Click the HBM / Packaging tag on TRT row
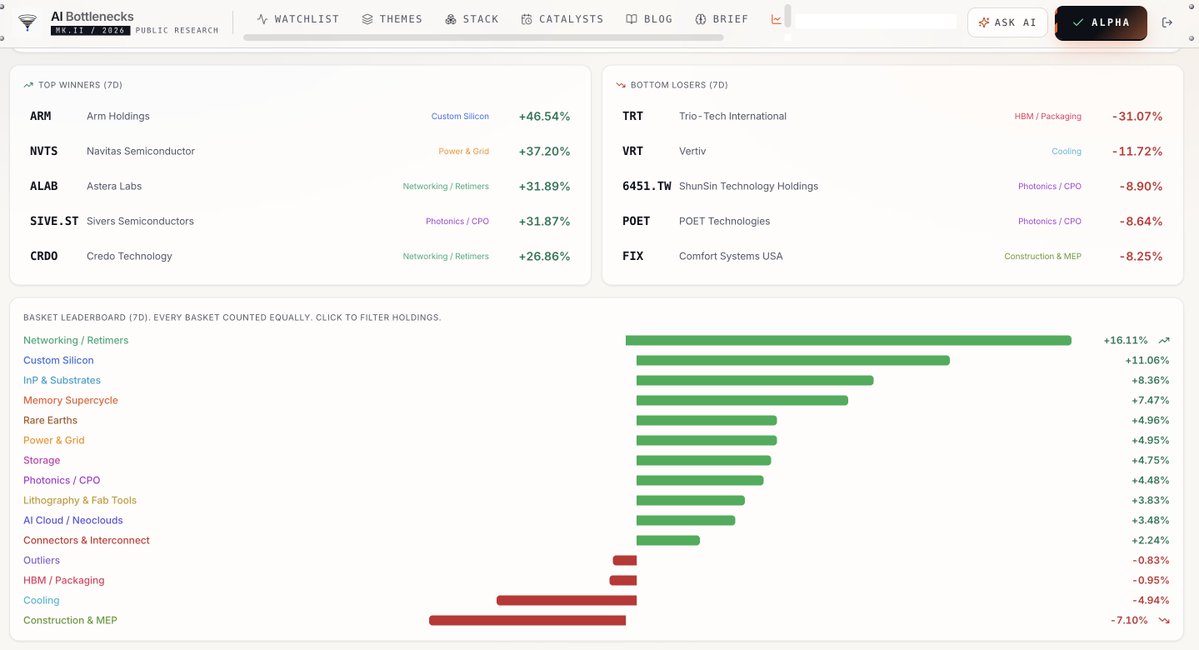Viewport: 1199px width, 650px height. click(1048, 116)
